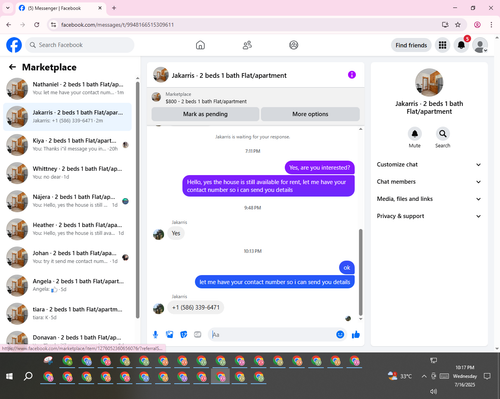This screenshot has height=399, width=500.
Task: Open the GIF picker icon
Action: click(198, 334)
